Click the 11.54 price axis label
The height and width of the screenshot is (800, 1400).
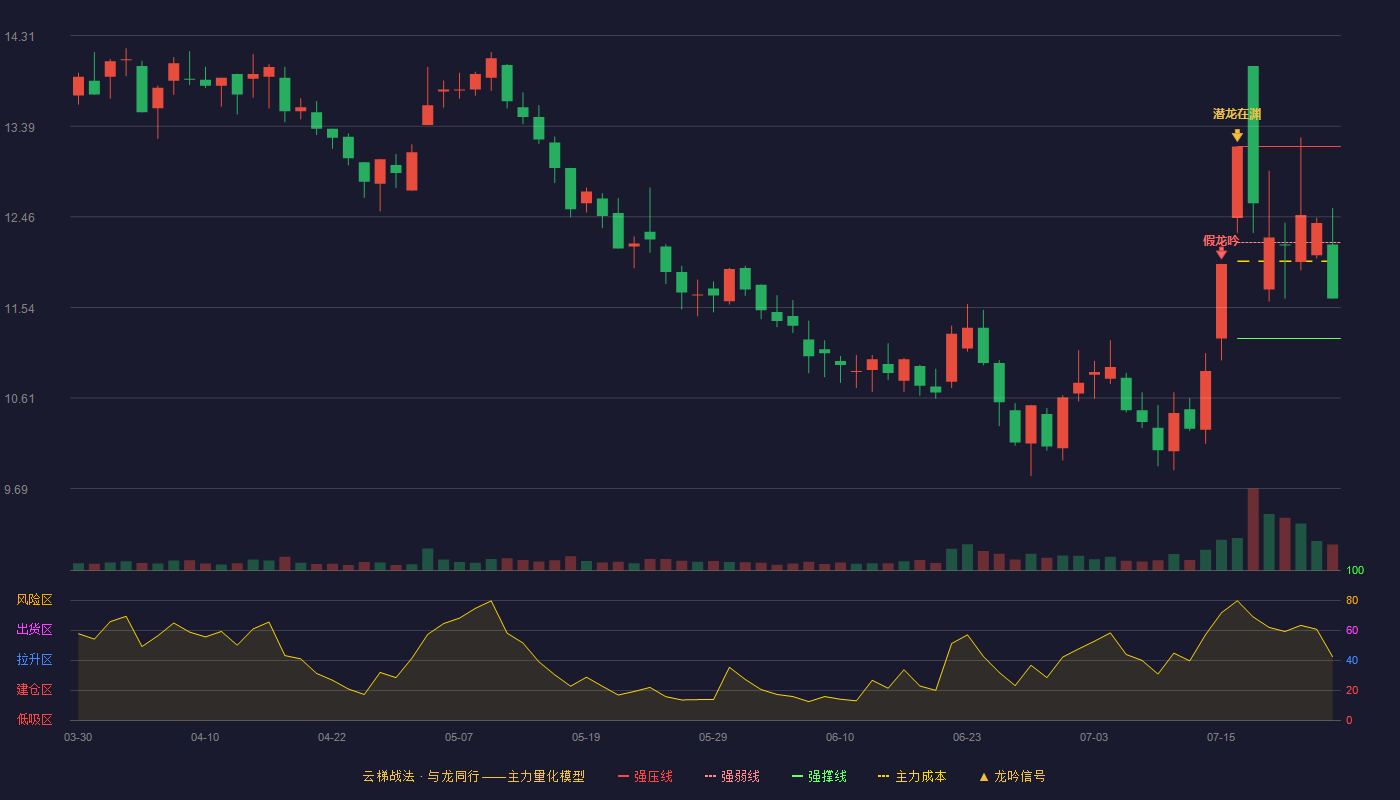coord(19,309)
